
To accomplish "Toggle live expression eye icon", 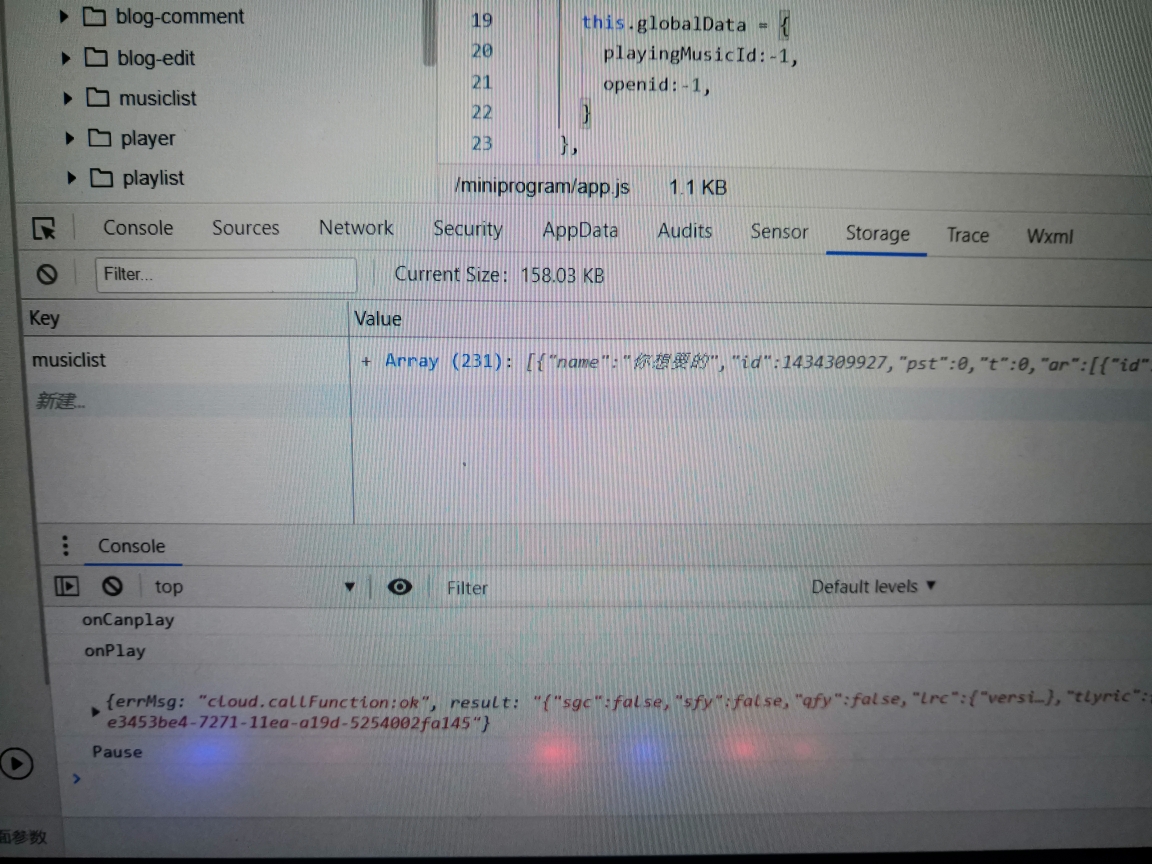I will (x=400, y=586).
